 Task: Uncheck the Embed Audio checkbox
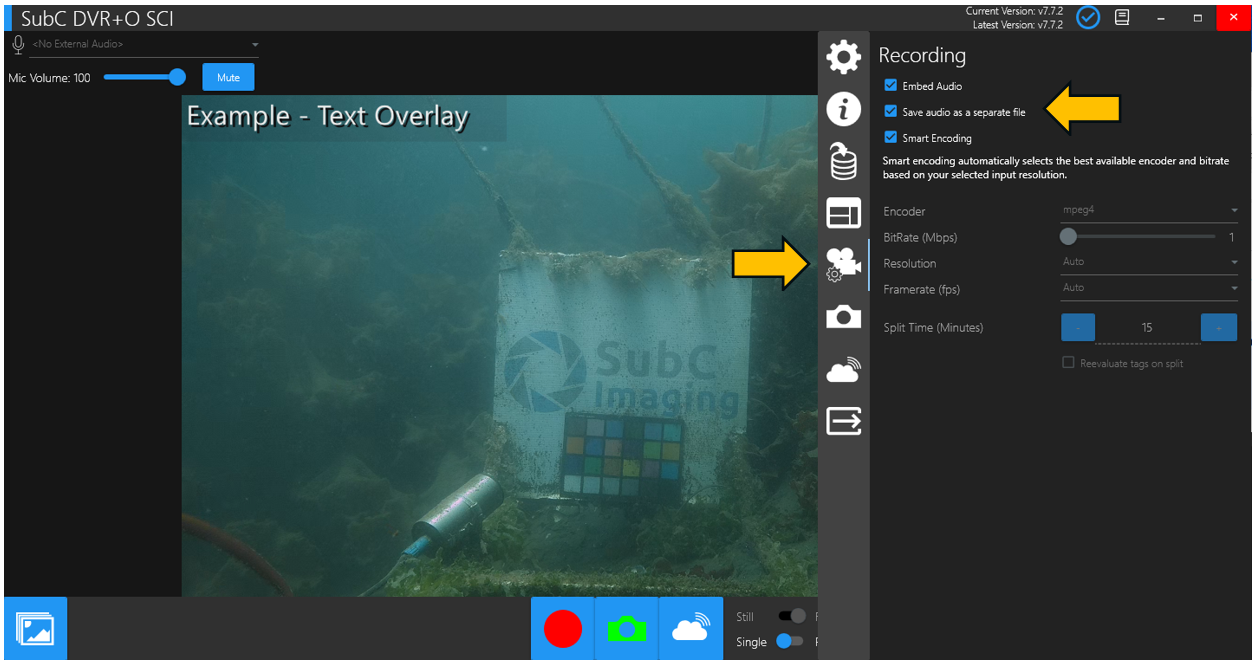pyautogui.click(x=891, y=86)
